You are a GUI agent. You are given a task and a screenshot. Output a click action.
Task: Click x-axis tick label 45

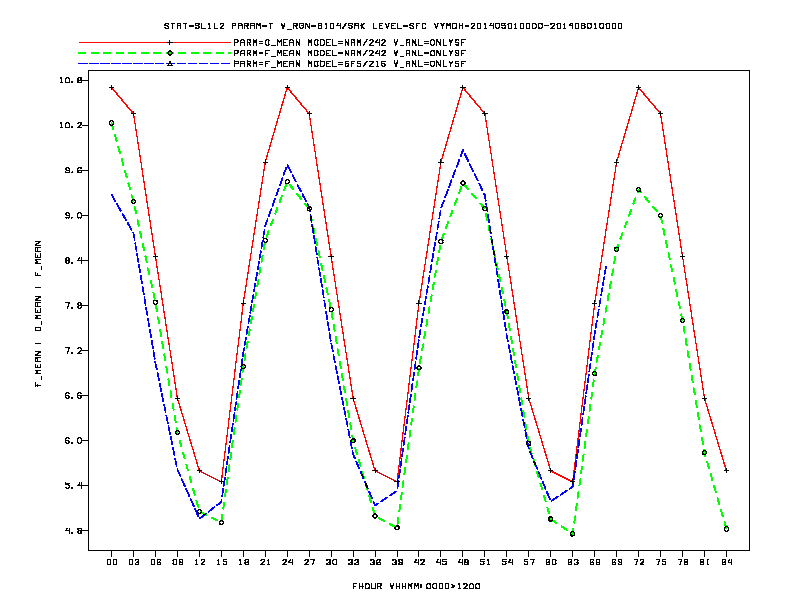[x=441, y=562]
